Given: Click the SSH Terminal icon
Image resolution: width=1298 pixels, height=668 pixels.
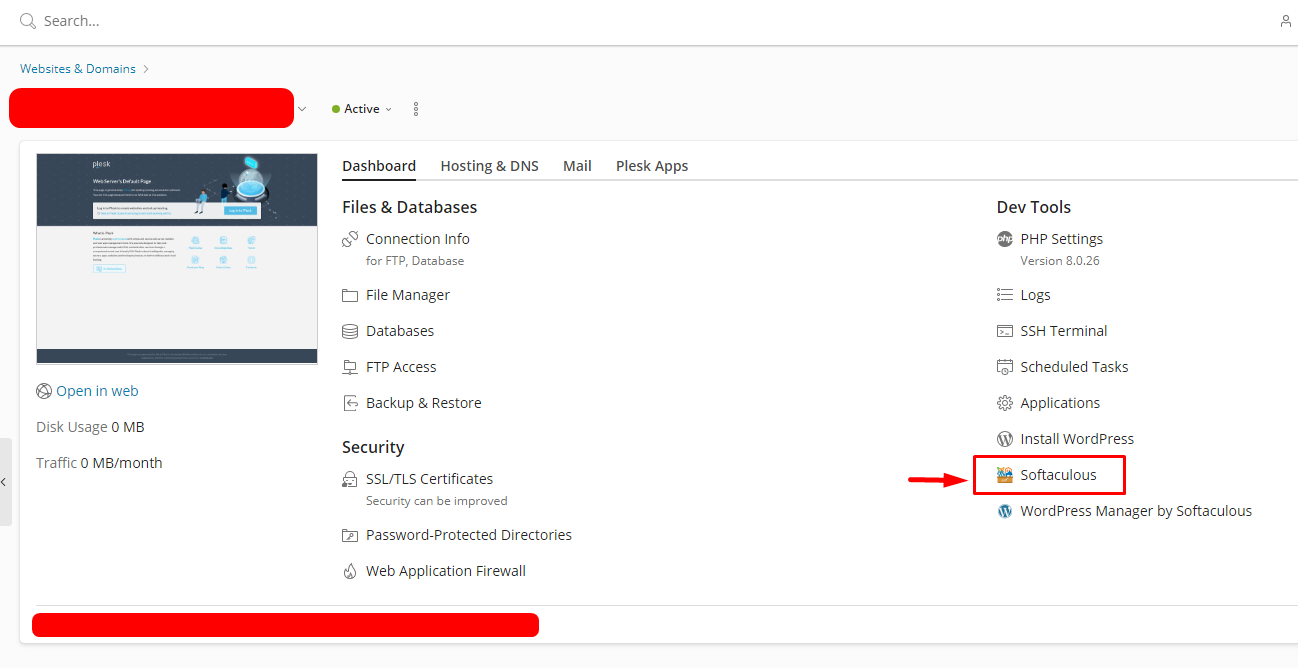Looking at the screenshot, I should pos(1005,331).
